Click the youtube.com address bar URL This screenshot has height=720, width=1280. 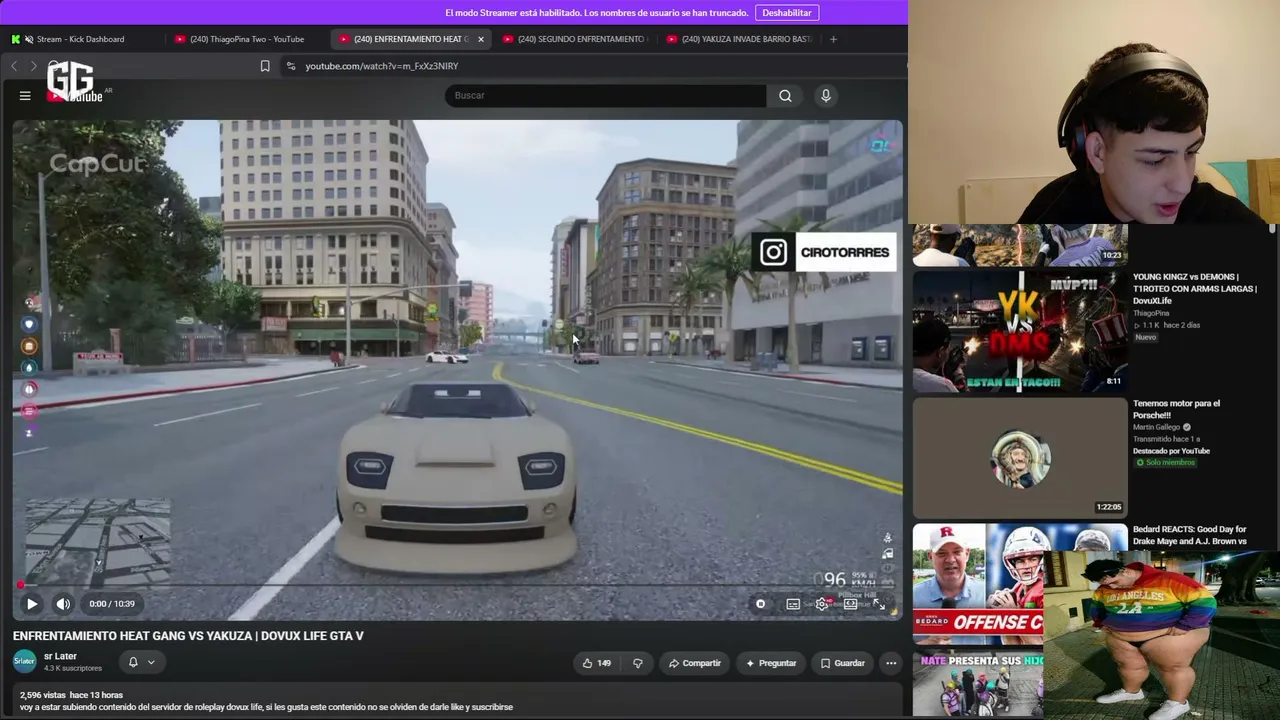point(382,66)
